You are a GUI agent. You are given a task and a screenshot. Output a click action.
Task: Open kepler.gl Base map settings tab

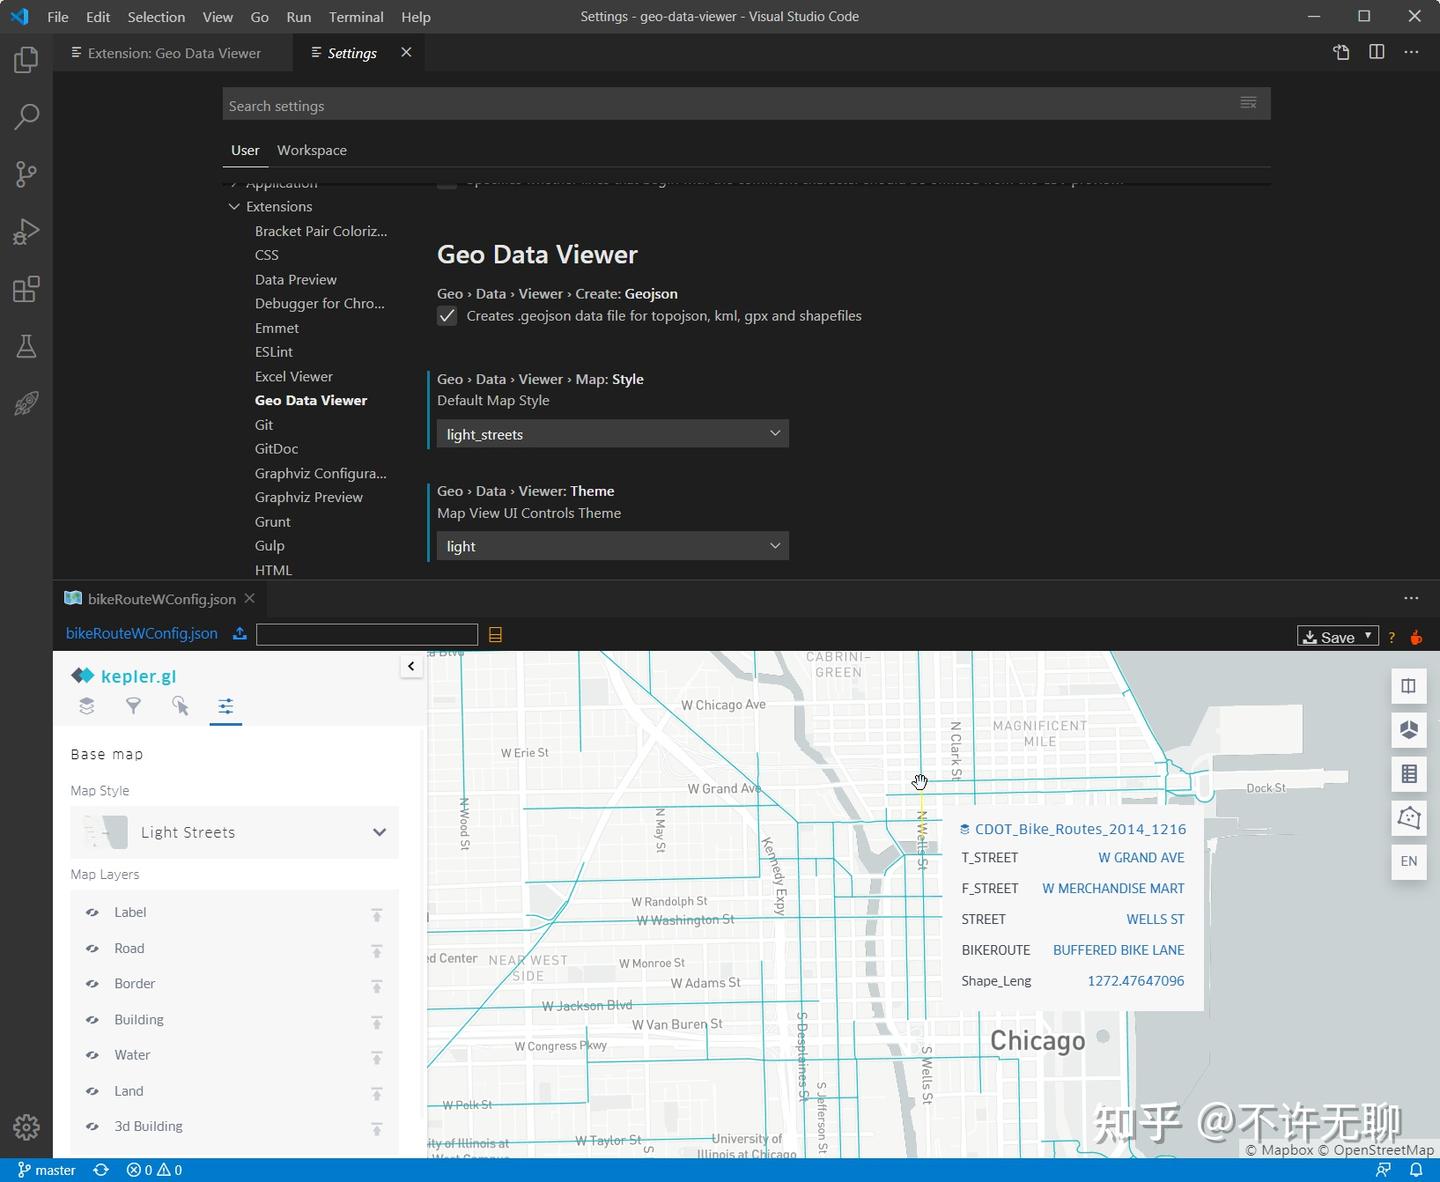click(x=226, y=706)
